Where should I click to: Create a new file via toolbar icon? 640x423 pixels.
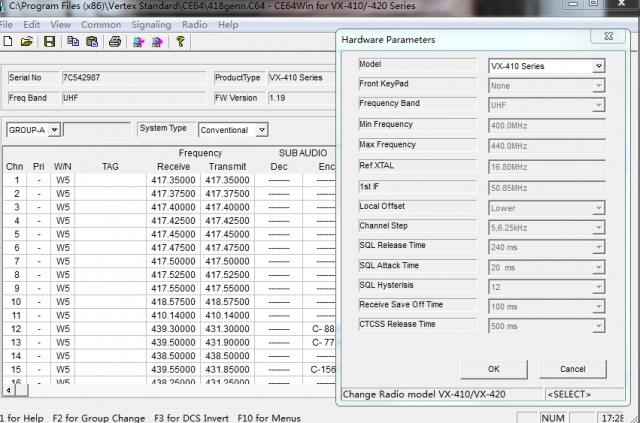point(8,41)
